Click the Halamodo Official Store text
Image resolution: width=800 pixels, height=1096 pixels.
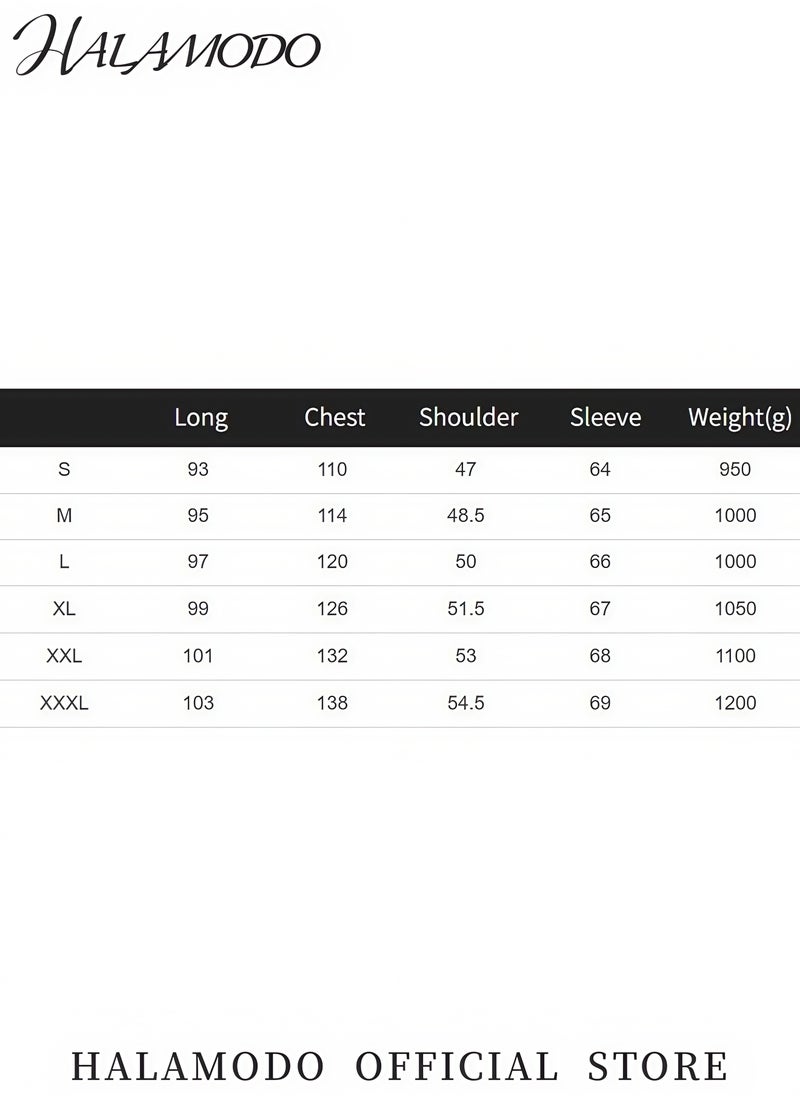400,1067
